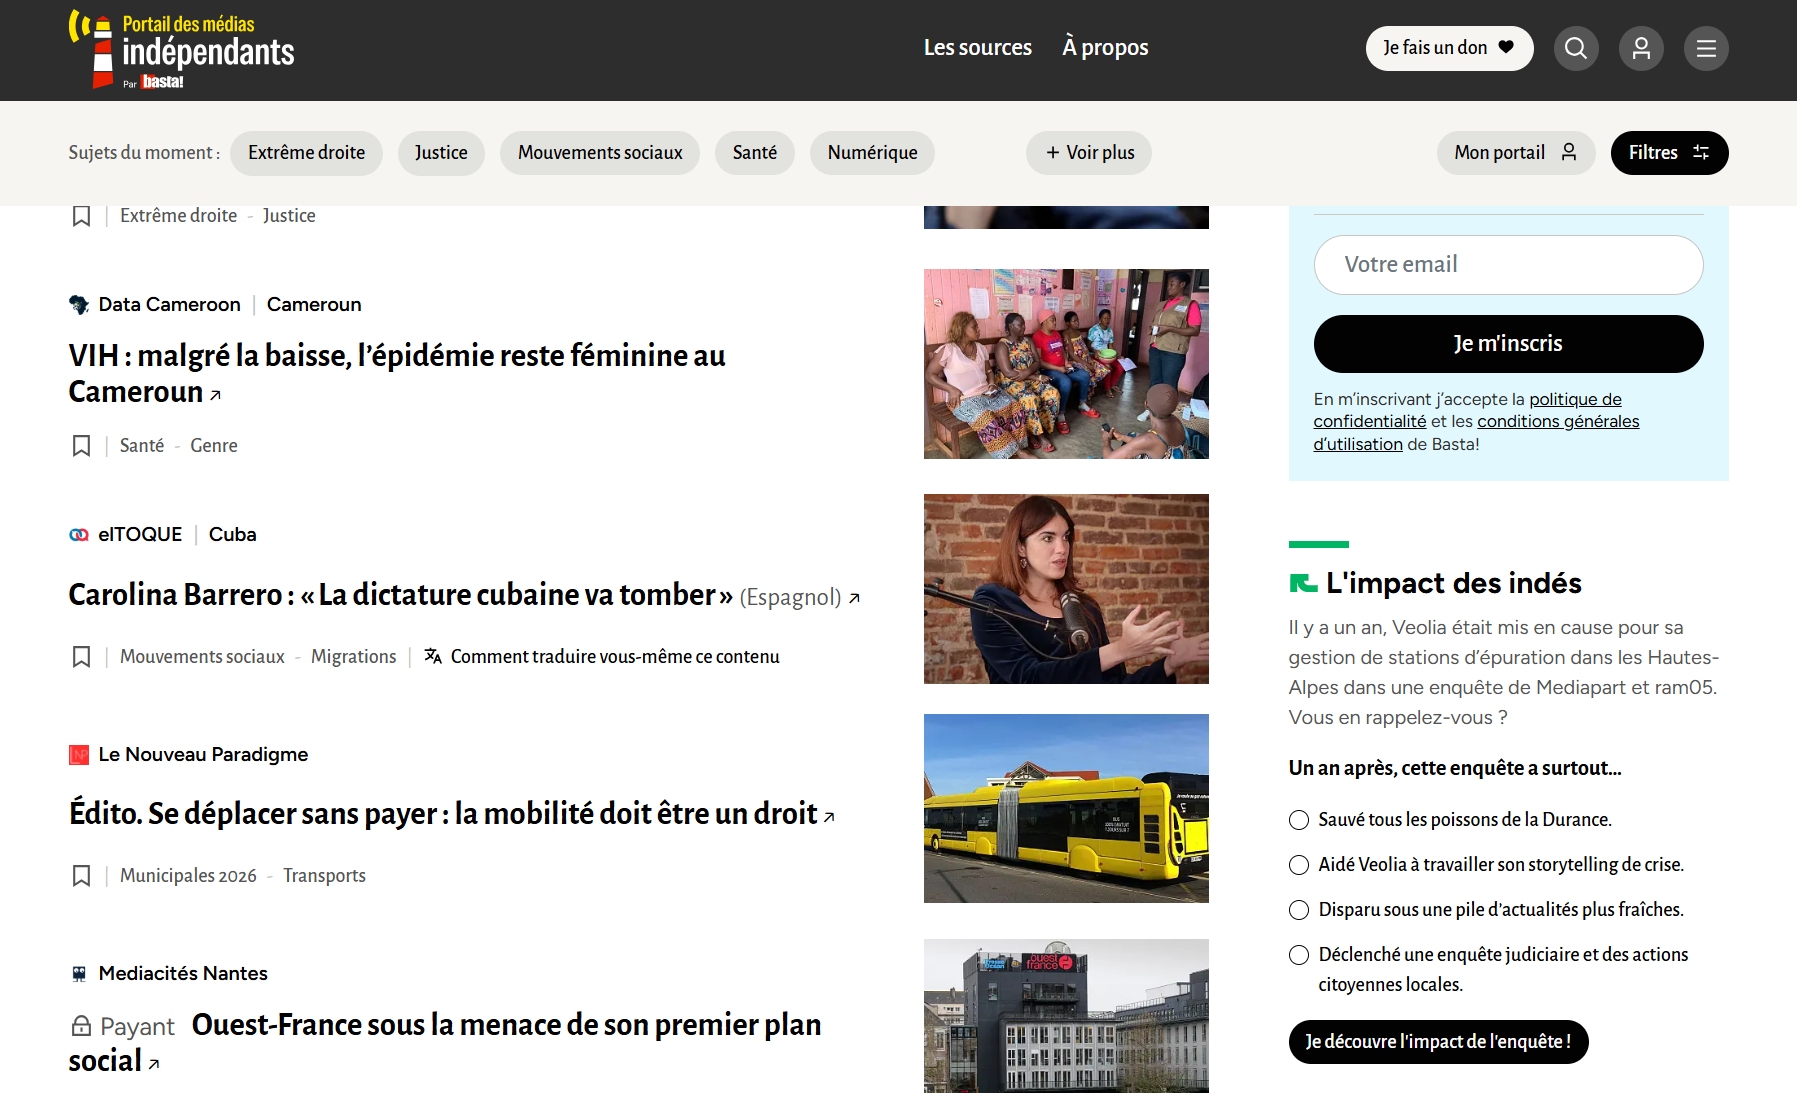This screenshot has width=1797, height=1093.
Task: Select 'Sauvé tous les poissons' radio option
Action: pyautogui.click(x=1299, y=820)
